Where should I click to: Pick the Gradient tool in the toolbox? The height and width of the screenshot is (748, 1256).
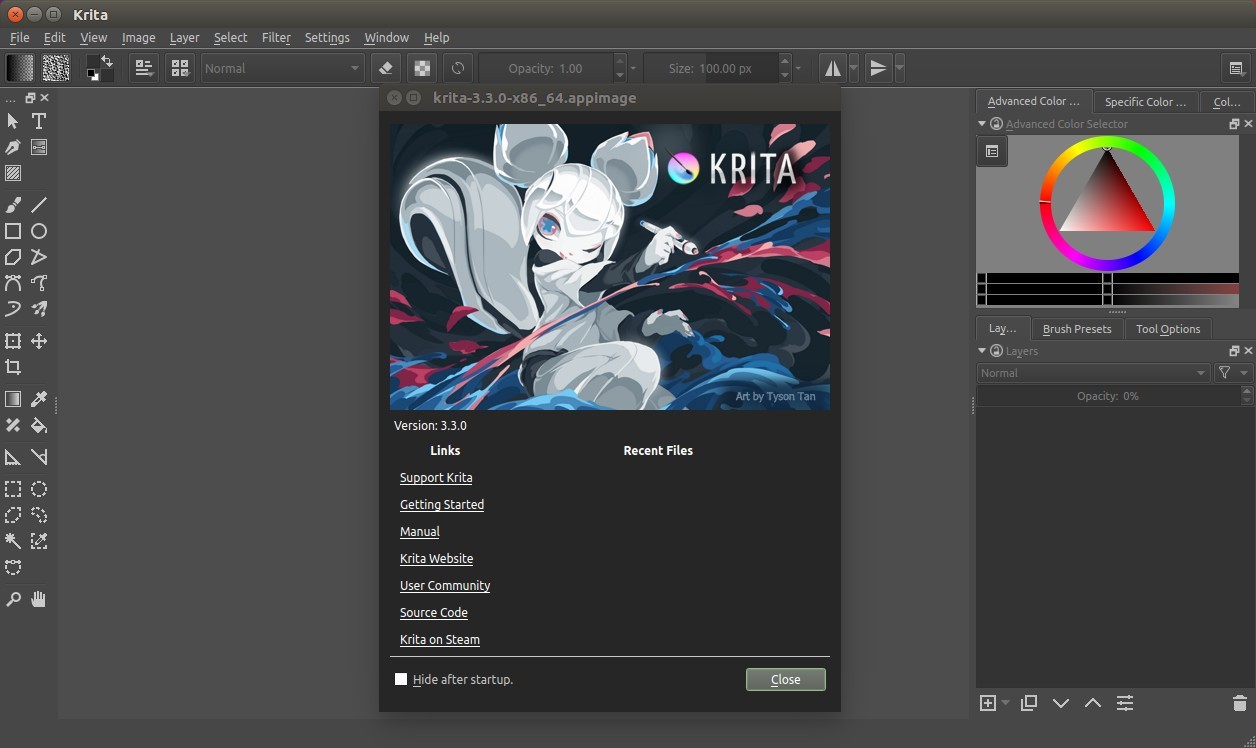13,399
